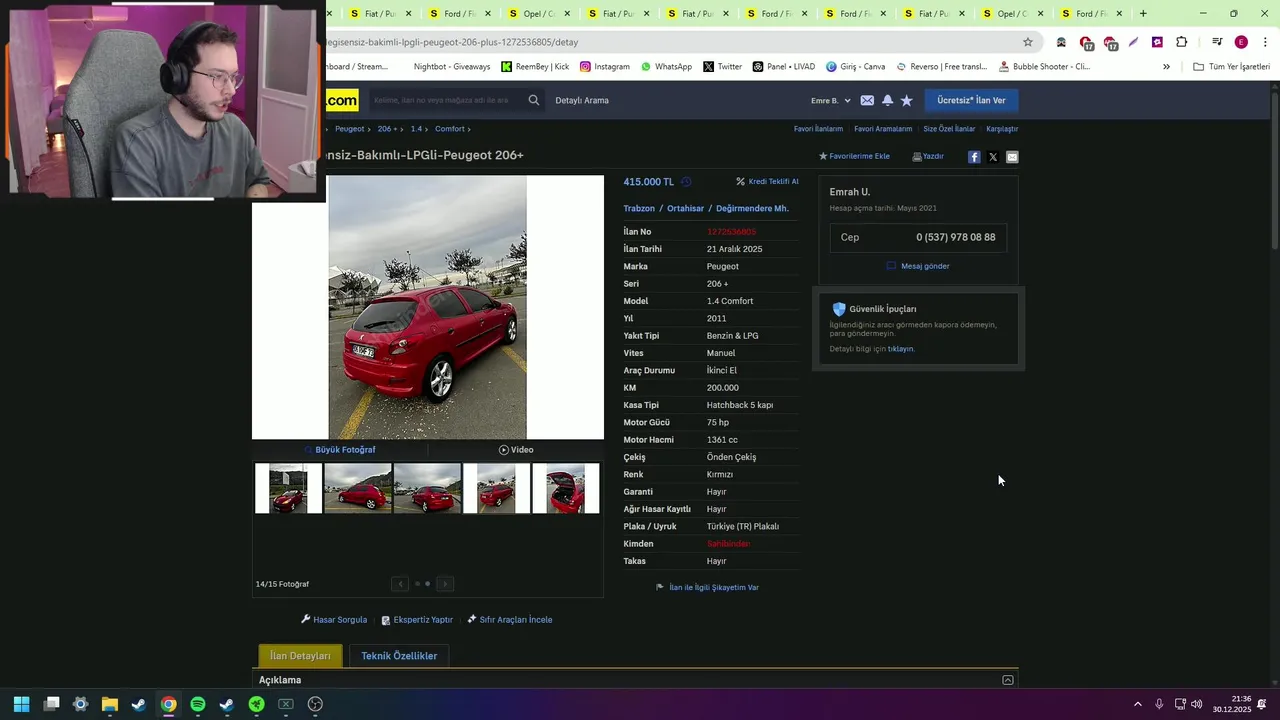Open the notifications bell icon
Screen dimensions: 1280x720
tap(887, 100)
